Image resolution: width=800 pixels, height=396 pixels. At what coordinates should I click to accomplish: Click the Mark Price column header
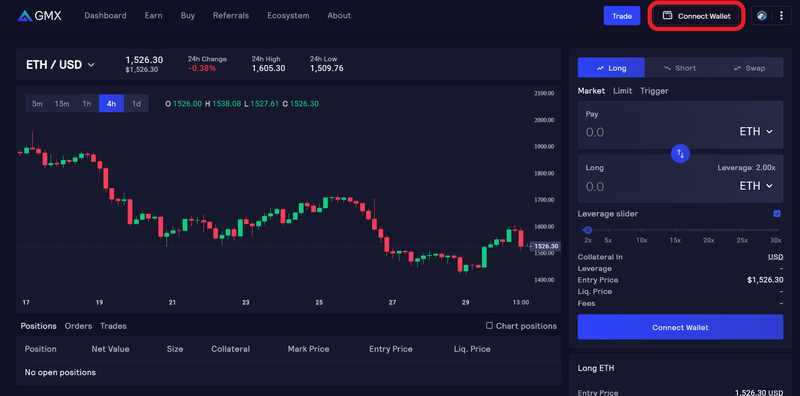pyautogui.click(x=308, y=349)
